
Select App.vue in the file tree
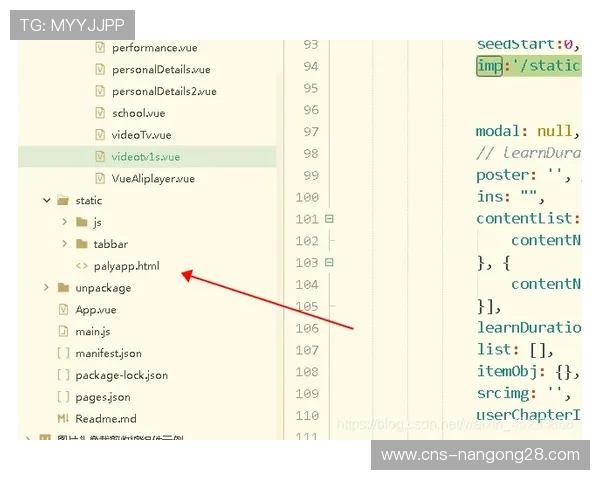point(96,310)
